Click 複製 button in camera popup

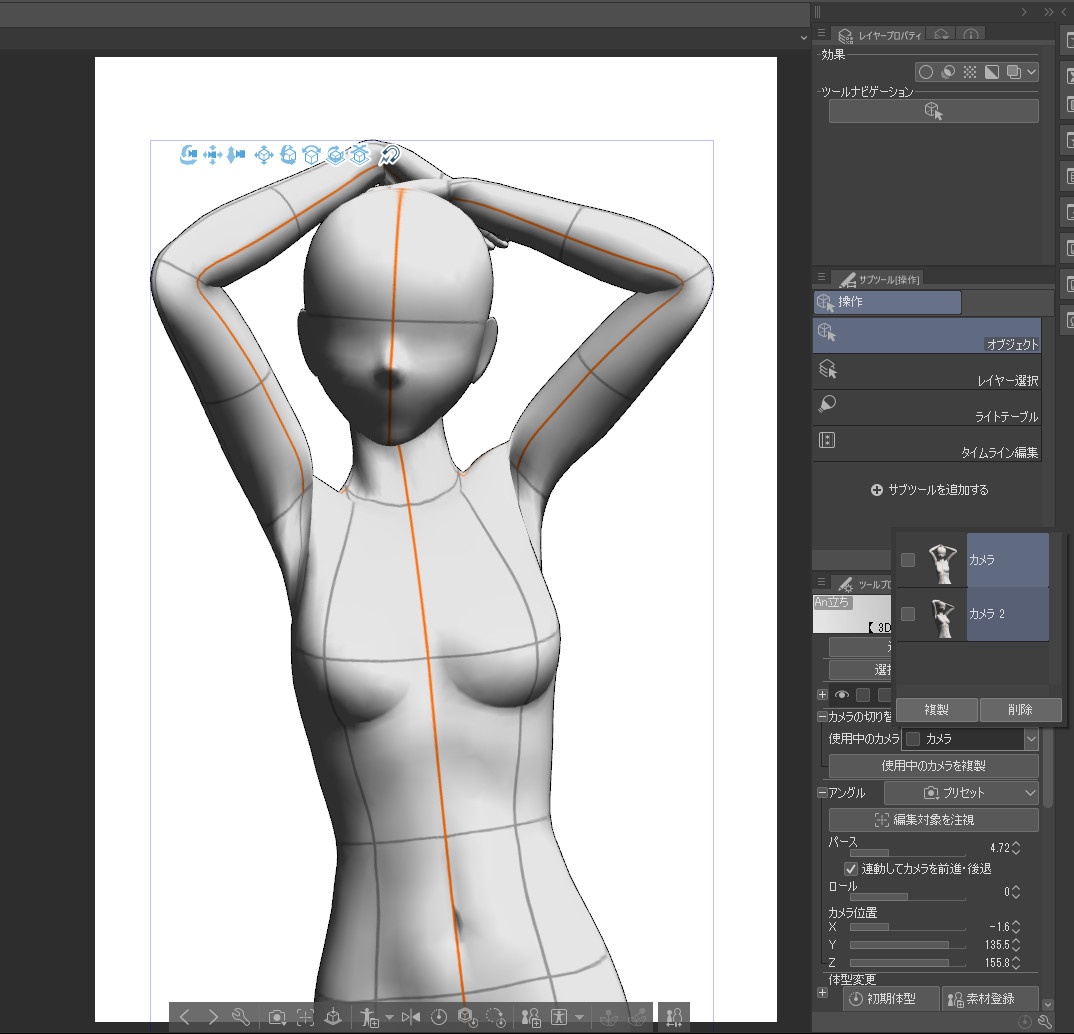936,709
